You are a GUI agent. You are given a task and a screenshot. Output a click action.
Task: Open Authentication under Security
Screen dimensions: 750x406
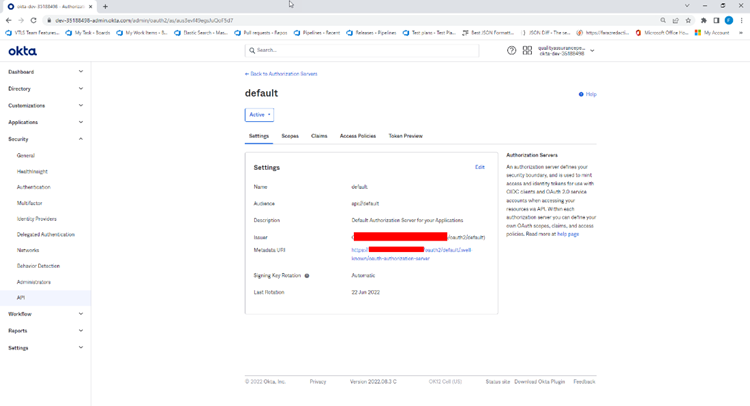point(33,187)
